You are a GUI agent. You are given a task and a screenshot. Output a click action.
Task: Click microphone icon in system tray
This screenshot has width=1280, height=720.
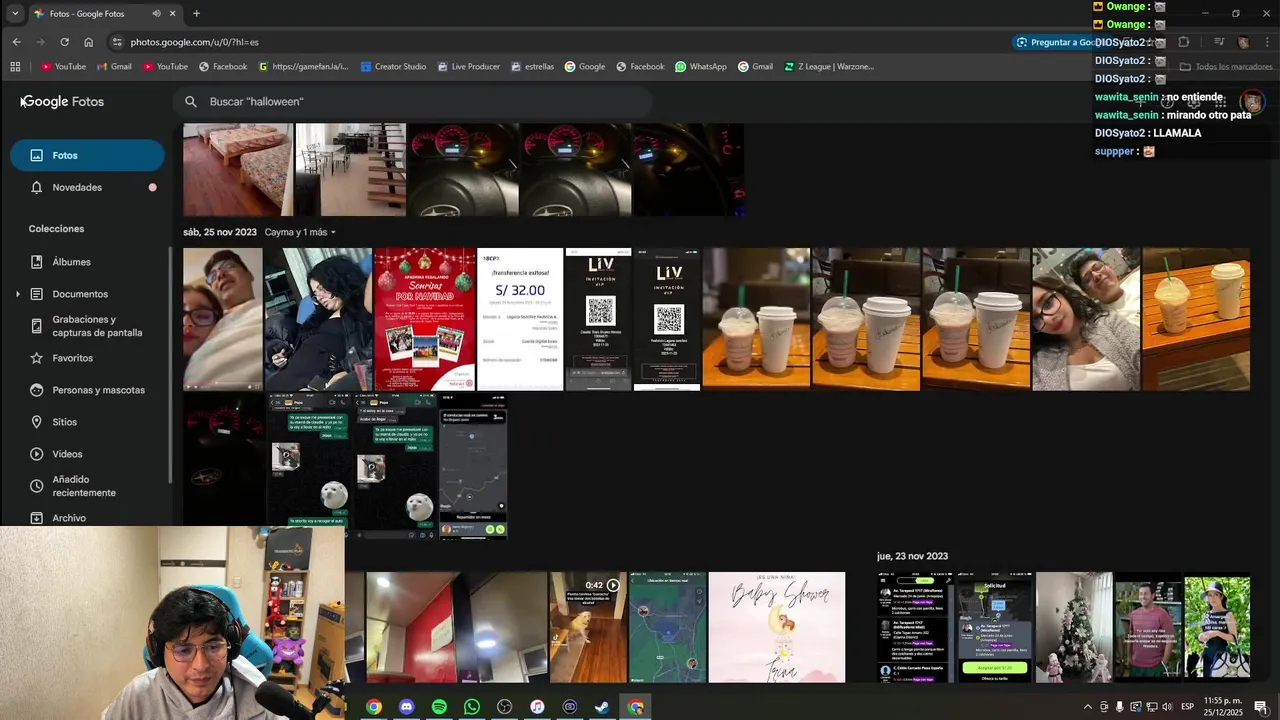(1120, 707)
